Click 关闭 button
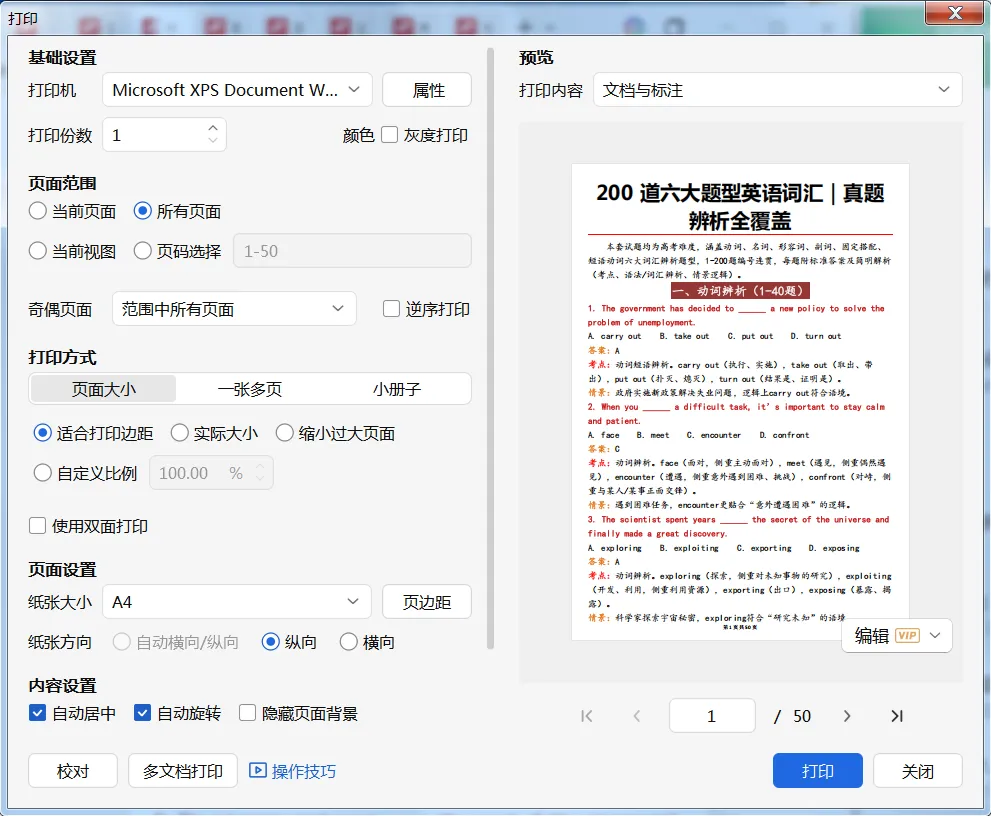 [x=918, y=770]
